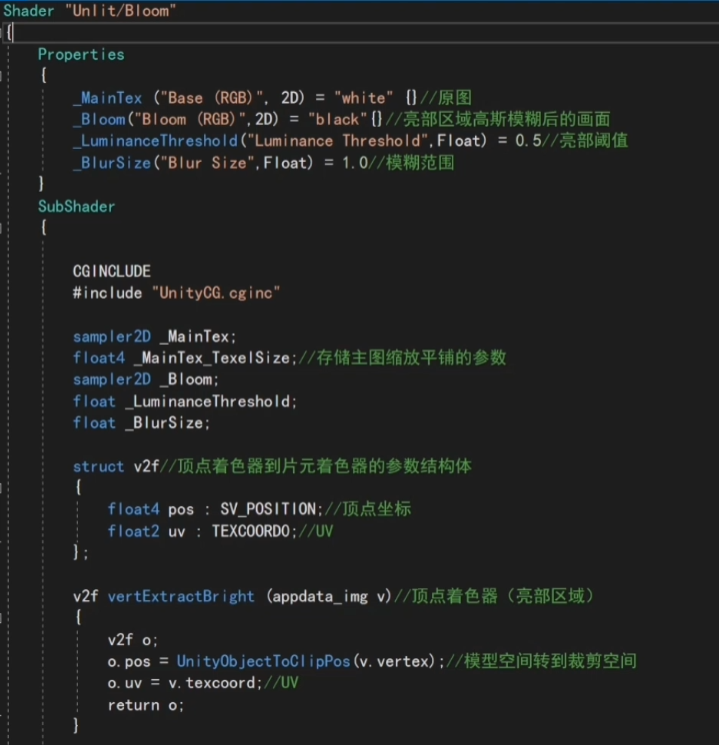Select the UnityObjectToClipPos function call

click(x=264, y=662)
